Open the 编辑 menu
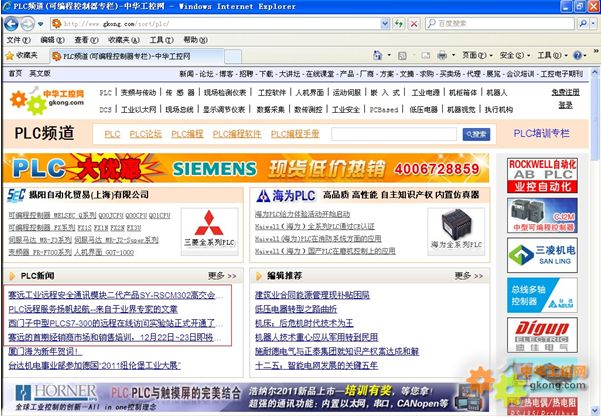Image resolution: width=601 pixels, height=417 pixels. tap(52, 40)
